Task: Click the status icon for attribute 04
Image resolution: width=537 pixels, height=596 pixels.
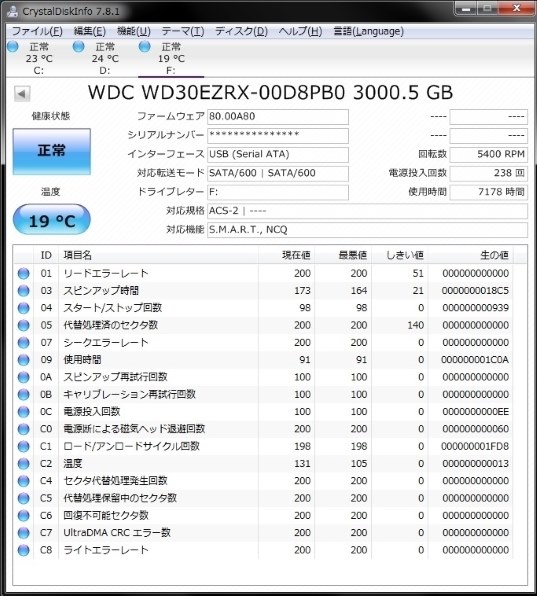Action: click(24, 308)
